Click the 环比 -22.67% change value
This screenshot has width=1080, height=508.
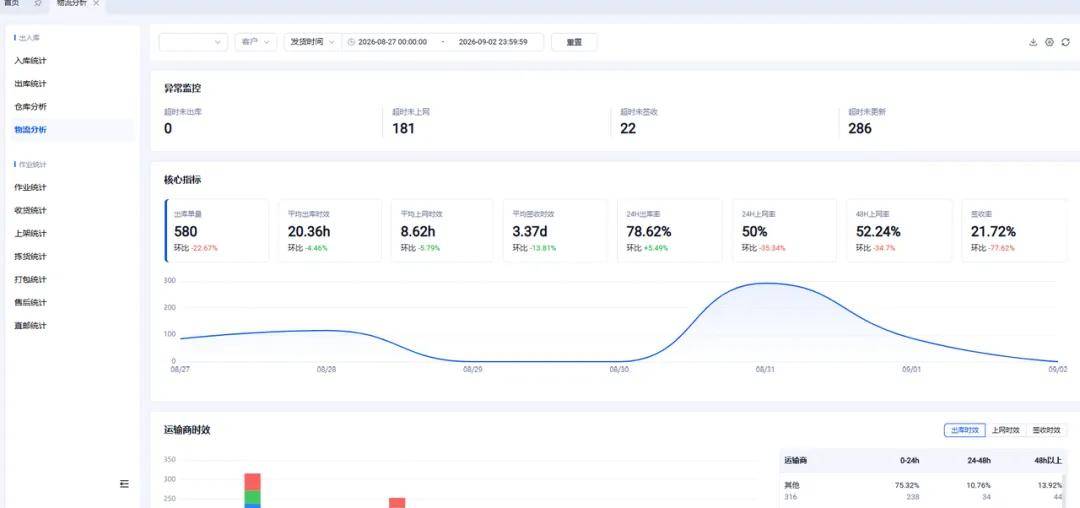[x=205, y=248]
